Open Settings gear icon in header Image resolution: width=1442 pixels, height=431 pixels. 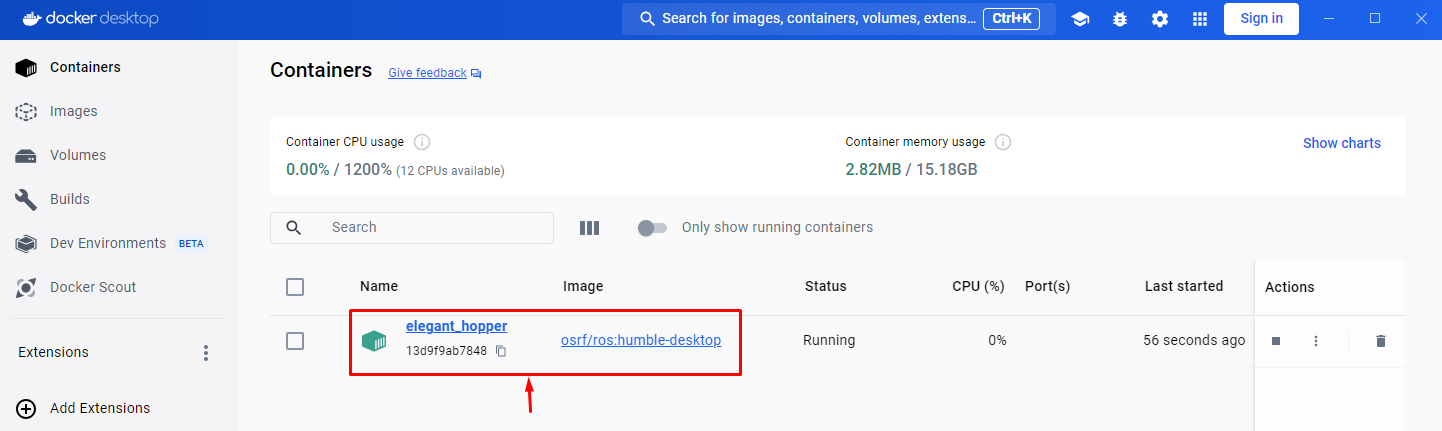[1160, 19]
